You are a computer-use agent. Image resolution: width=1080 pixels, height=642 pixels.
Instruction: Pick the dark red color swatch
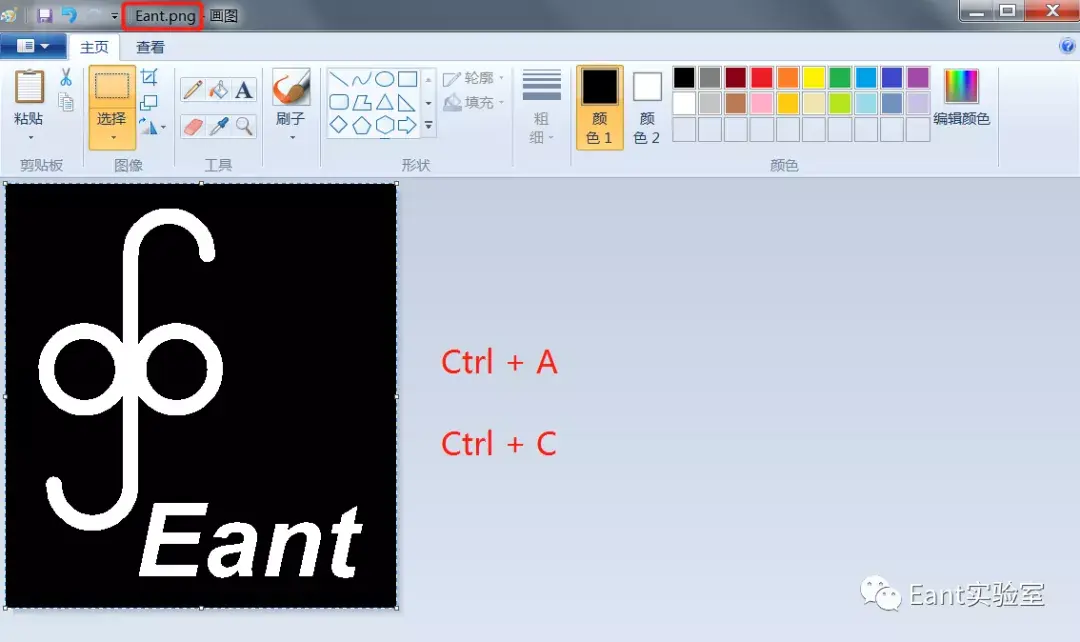736,77
